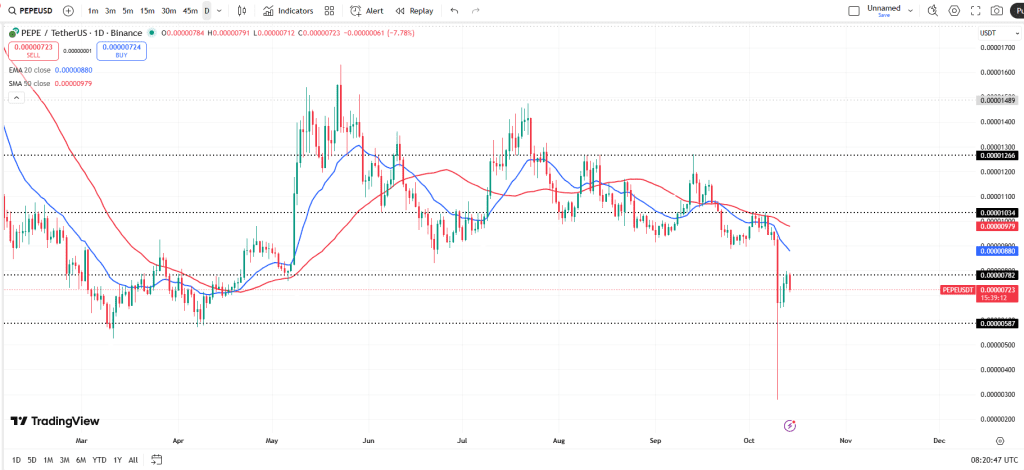Open the candlestick chart style selector
This screenshot has width=1024, height=470.
click(241, 11)
